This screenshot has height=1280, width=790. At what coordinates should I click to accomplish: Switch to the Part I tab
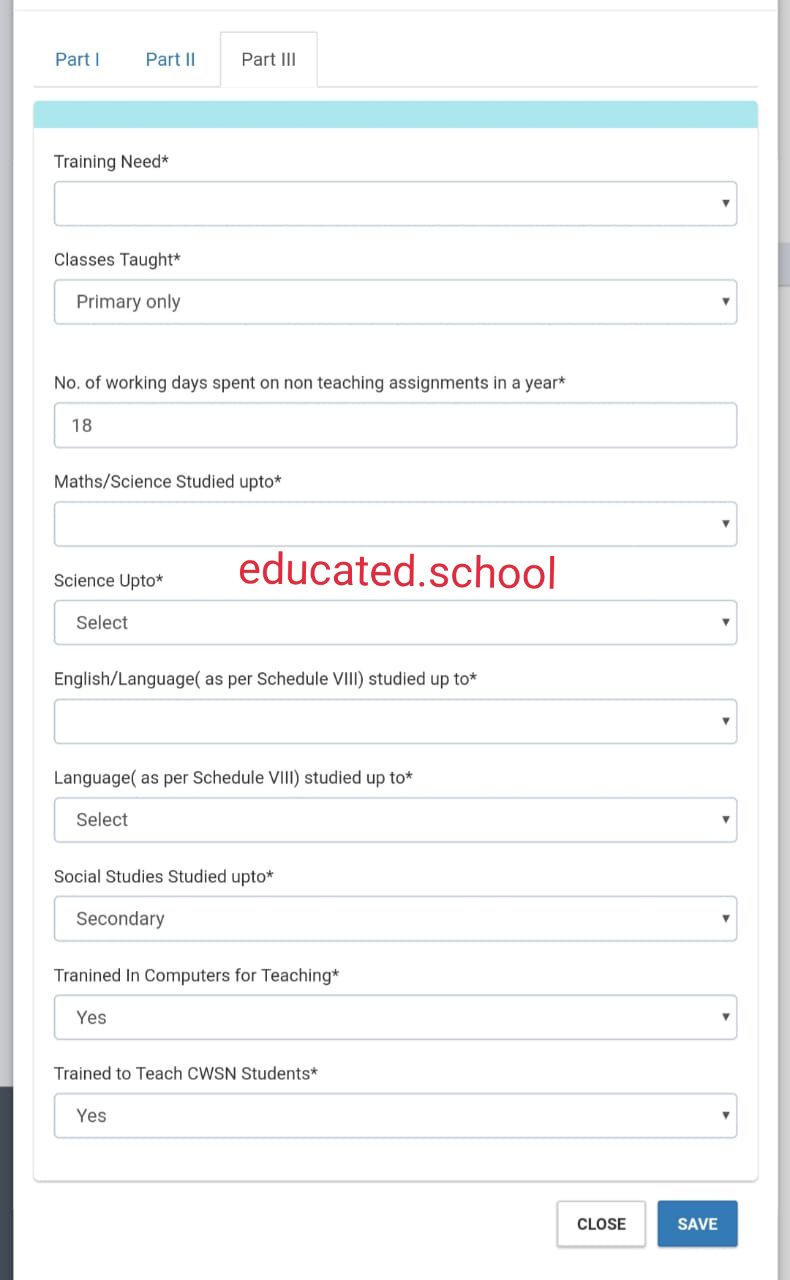pyautogui.click(x=77, y=60)
